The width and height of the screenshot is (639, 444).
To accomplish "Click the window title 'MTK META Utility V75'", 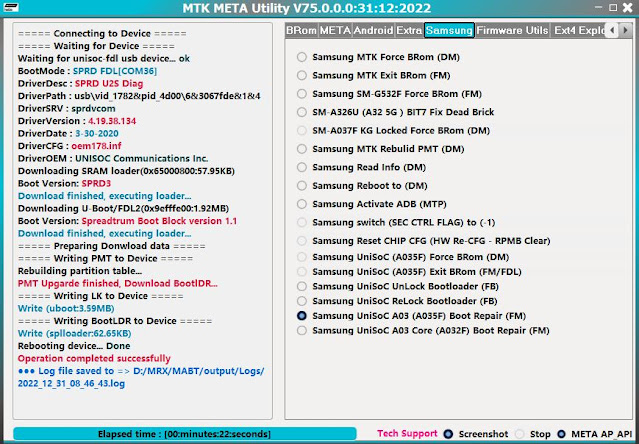I will 306,8.
